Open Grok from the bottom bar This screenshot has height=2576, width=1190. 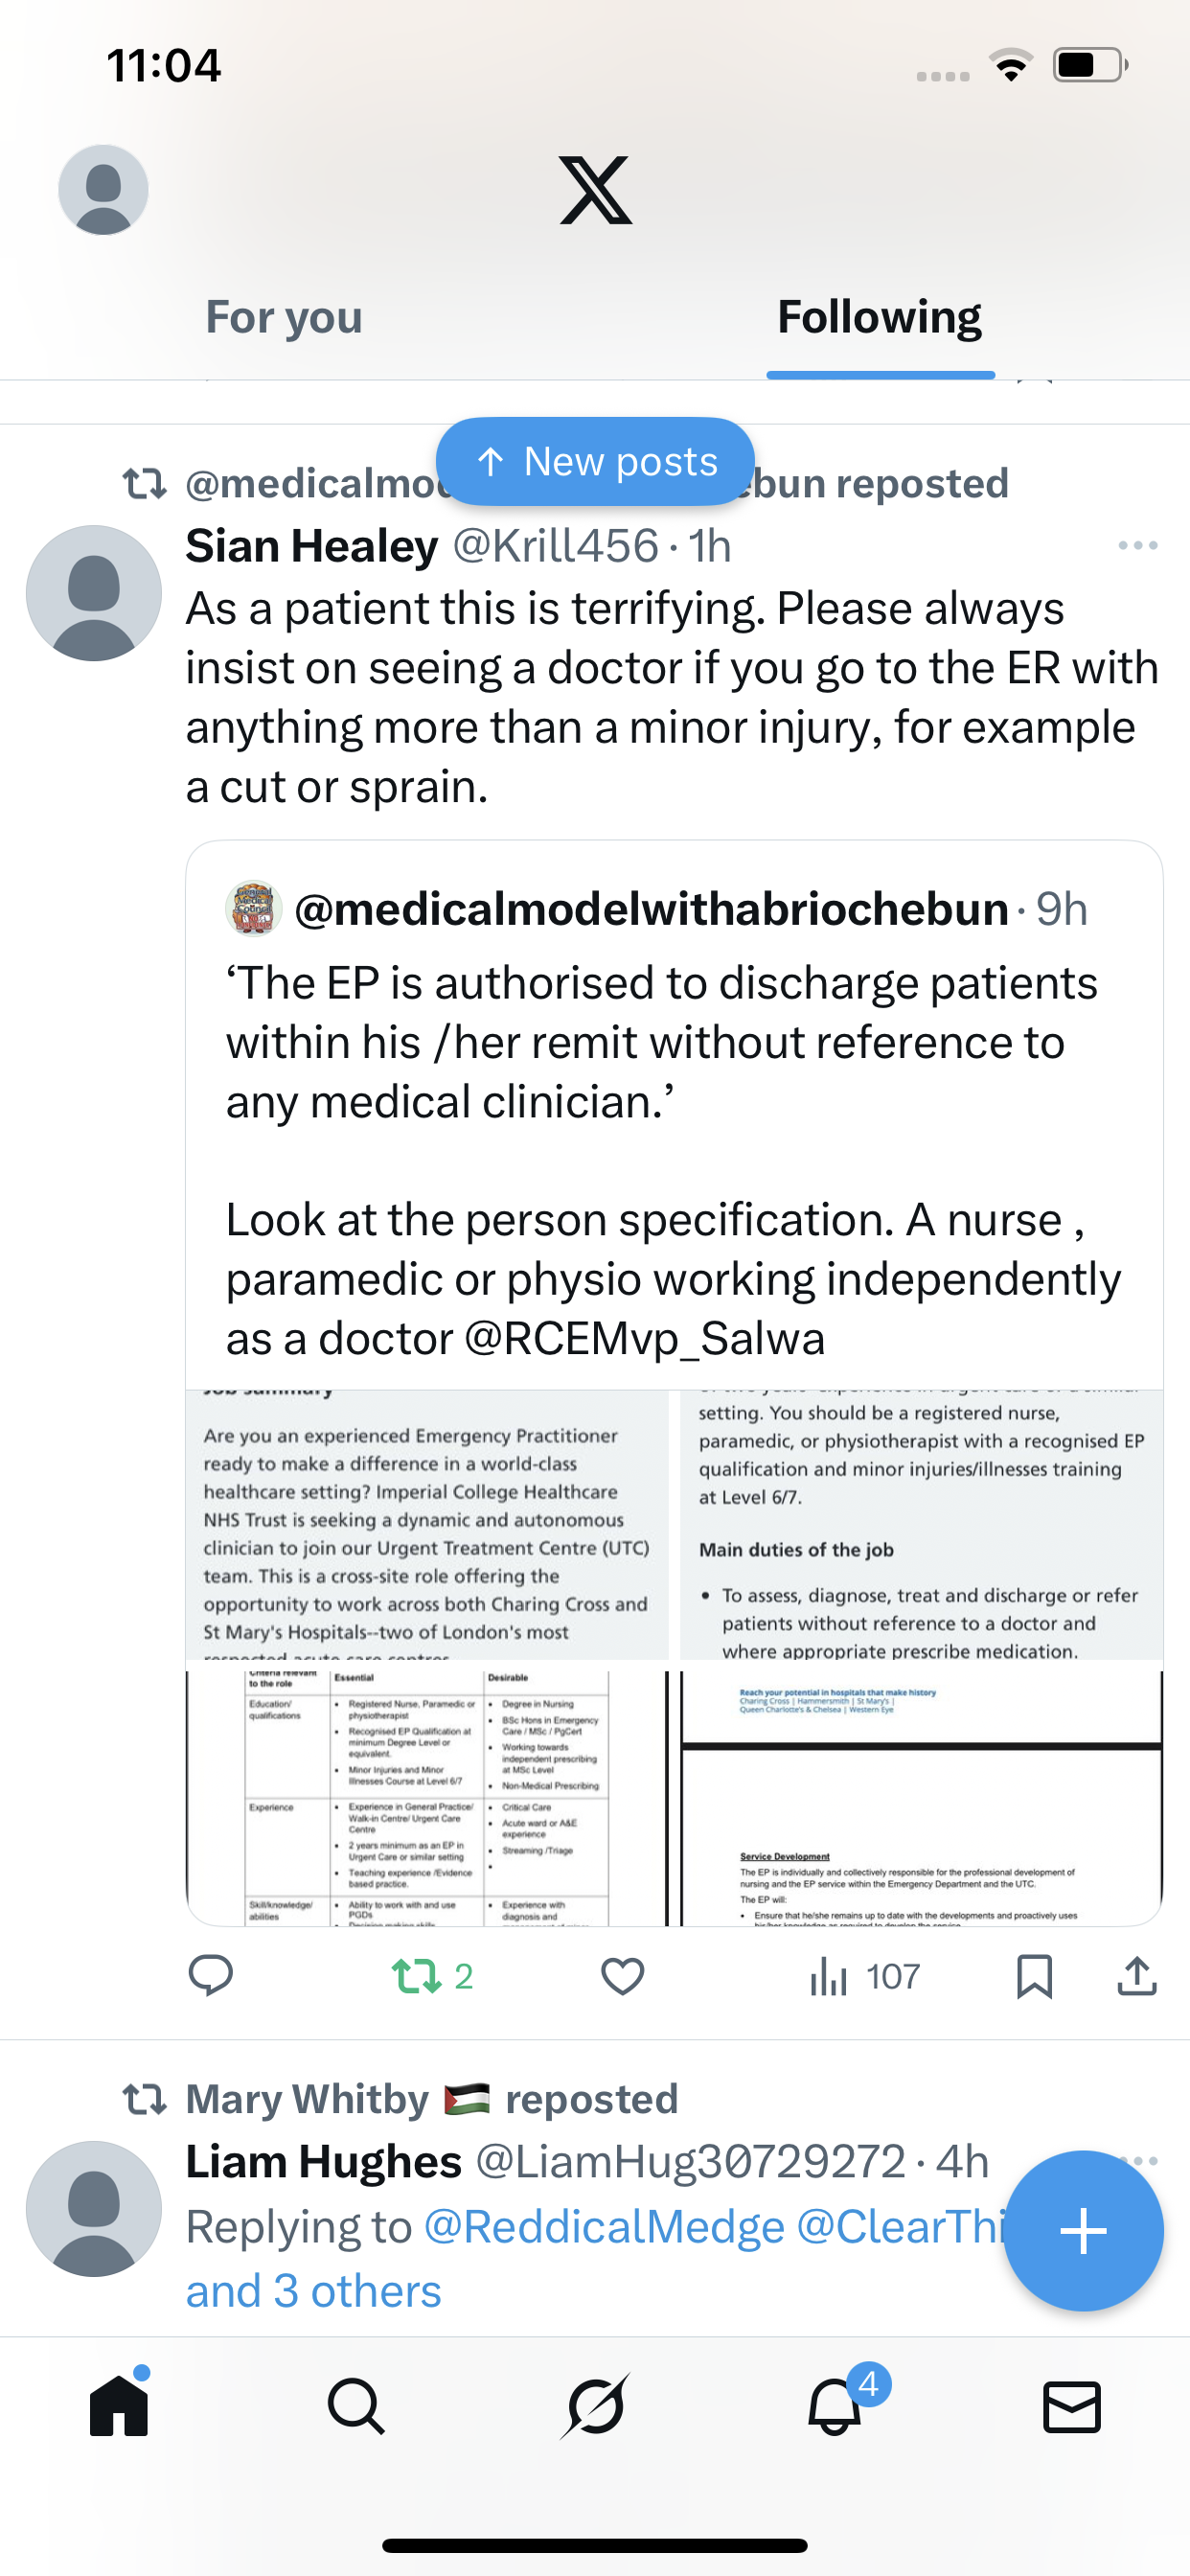pos(595,2405)
